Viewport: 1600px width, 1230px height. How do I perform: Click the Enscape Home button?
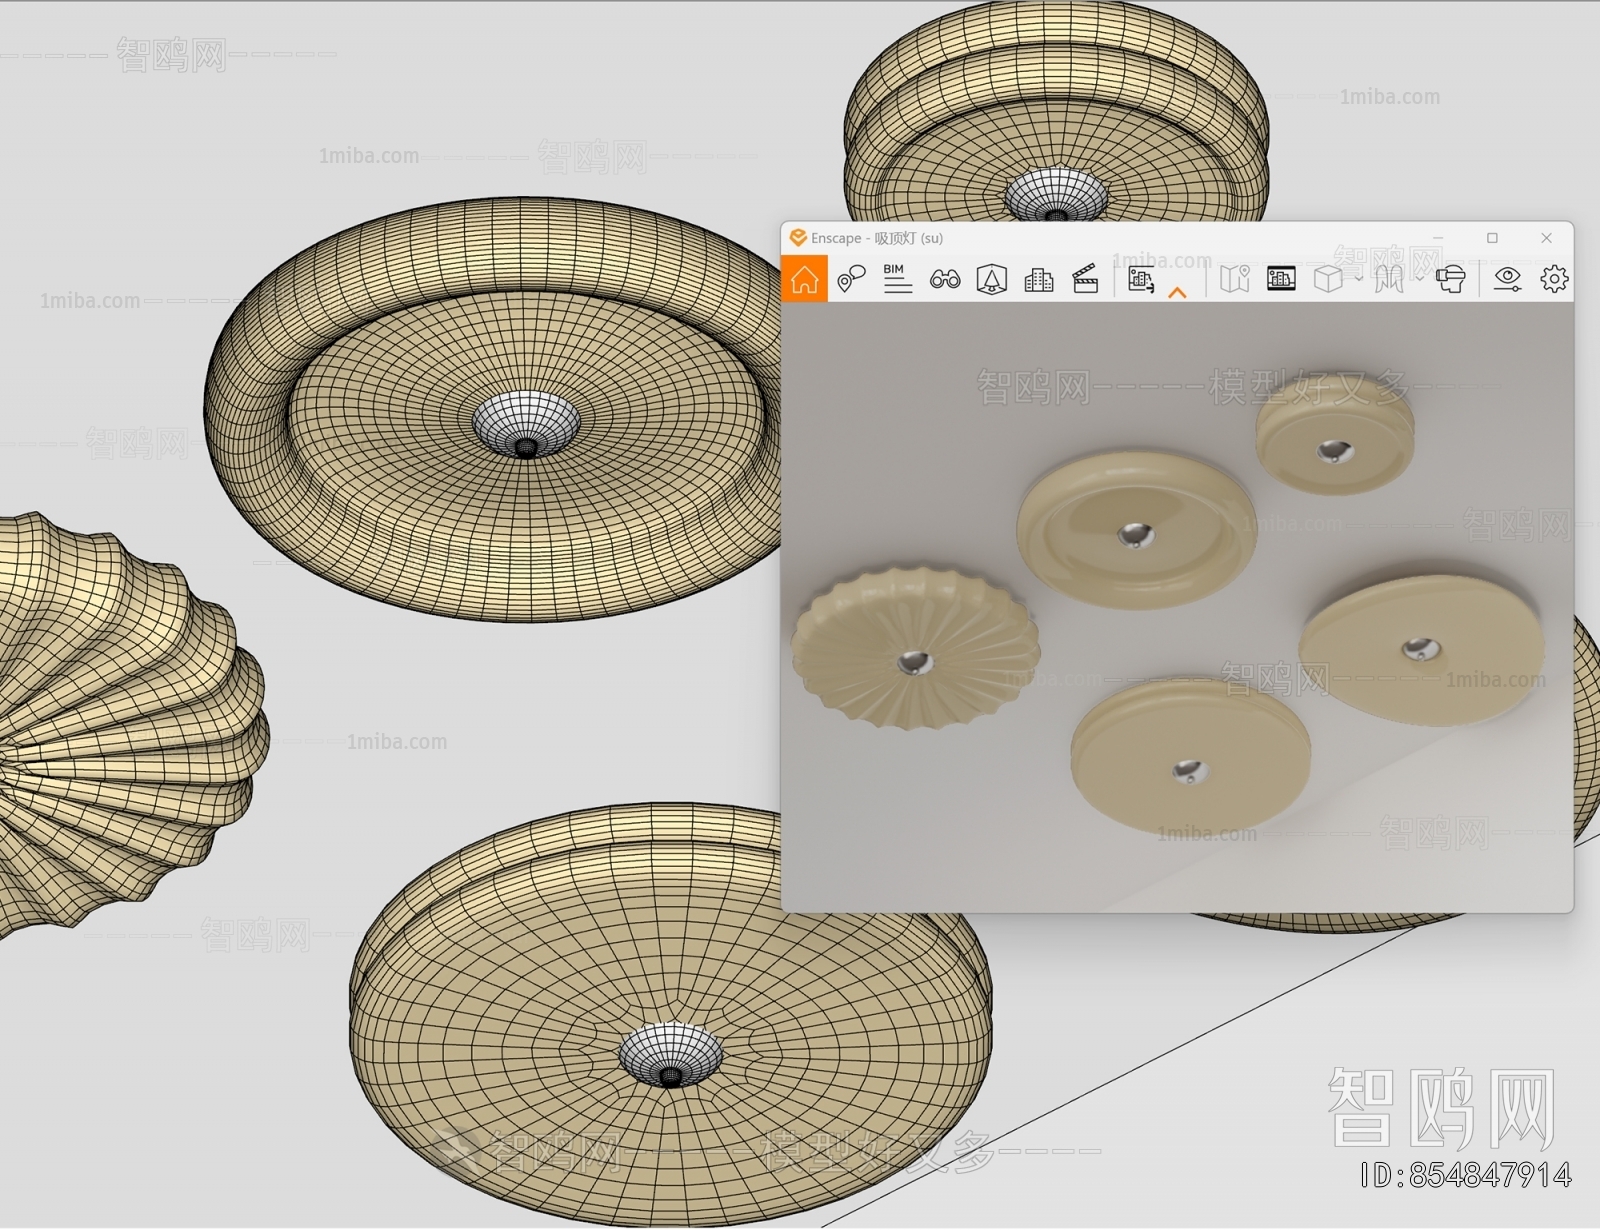pyautogui.click(x=804, y=279)
